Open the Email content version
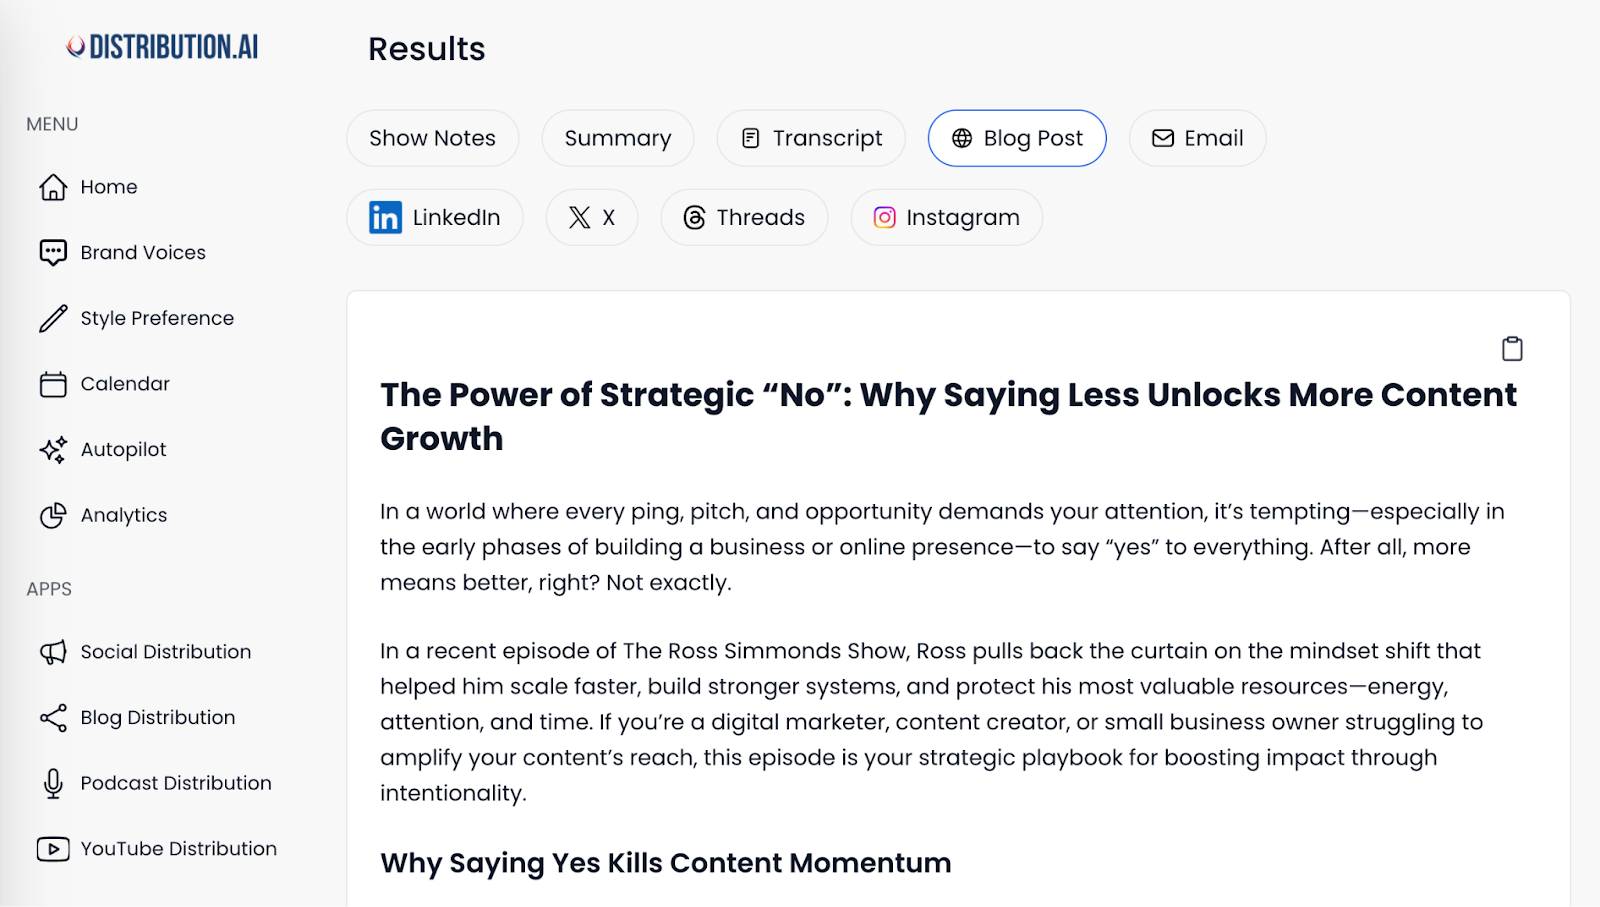 point(1197,138)
